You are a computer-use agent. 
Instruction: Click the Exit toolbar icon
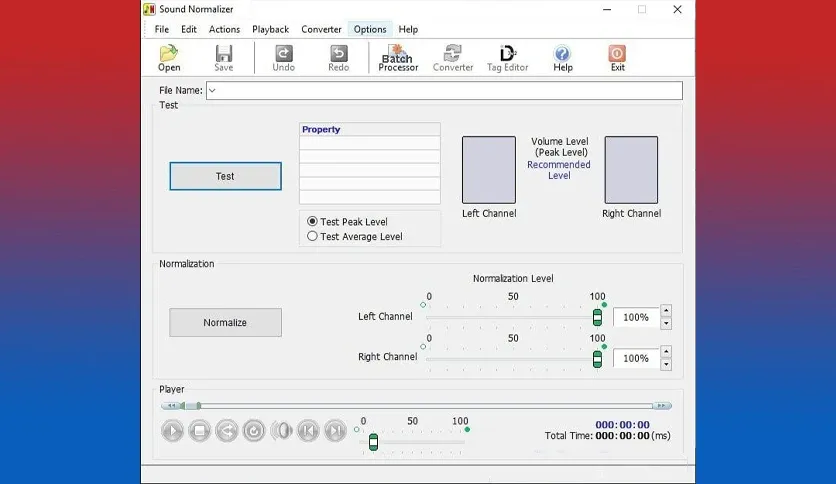pyautogui.click(x=617, y=58)
